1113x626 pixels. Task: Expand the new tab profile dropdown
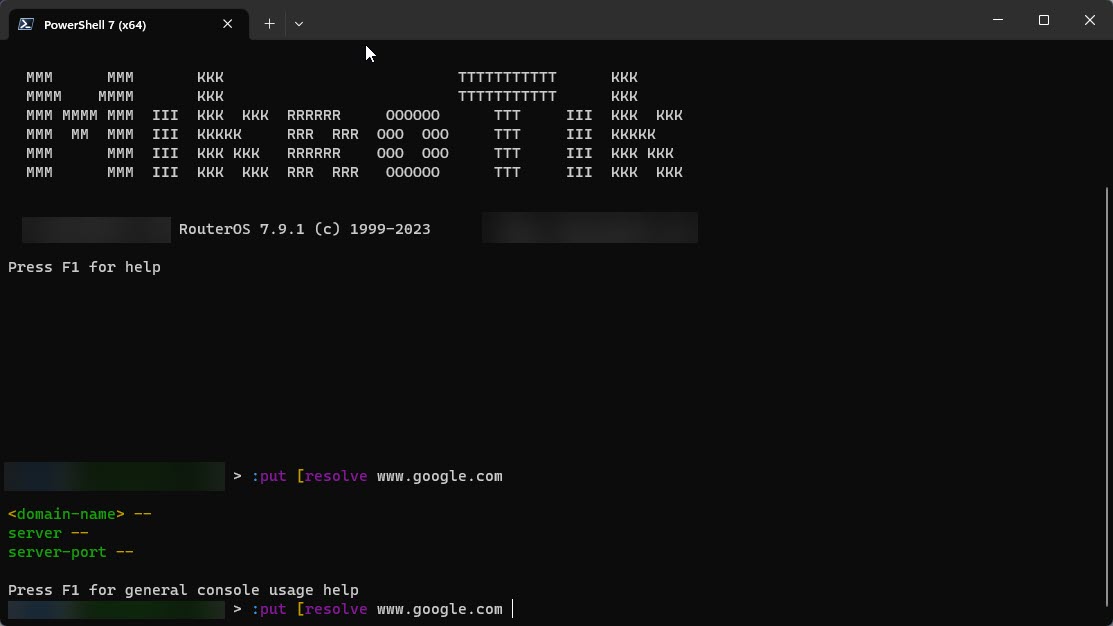(x=299, y=24)
